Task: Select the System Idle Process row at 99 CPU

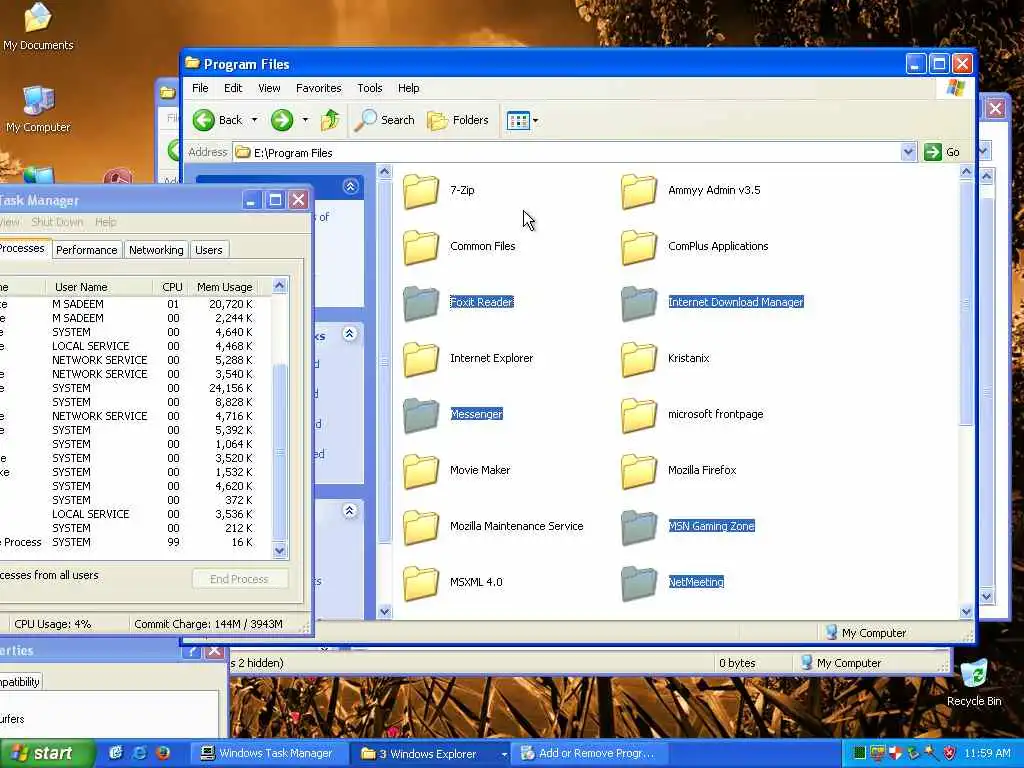Action: point(136,542)
